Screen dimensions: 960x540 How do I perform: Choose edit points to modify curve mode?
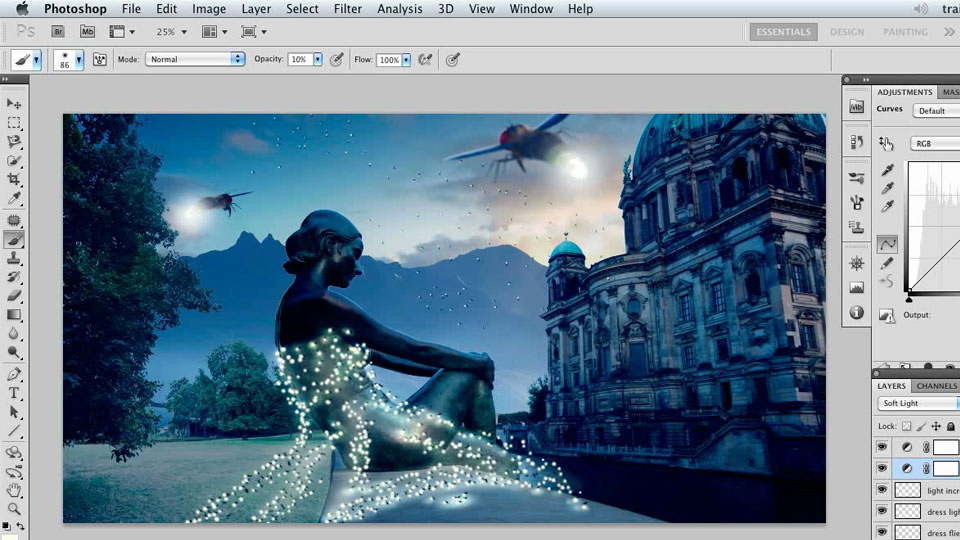(x=887, y=244)
